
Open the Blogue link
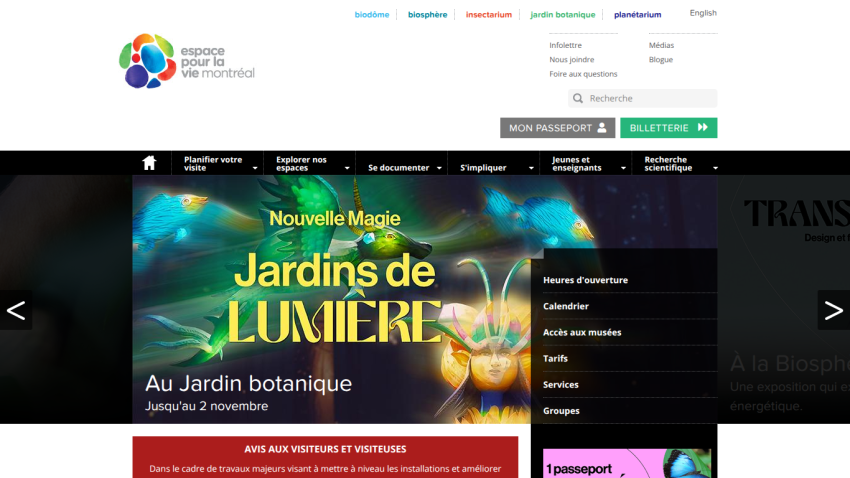pos(661,60)
